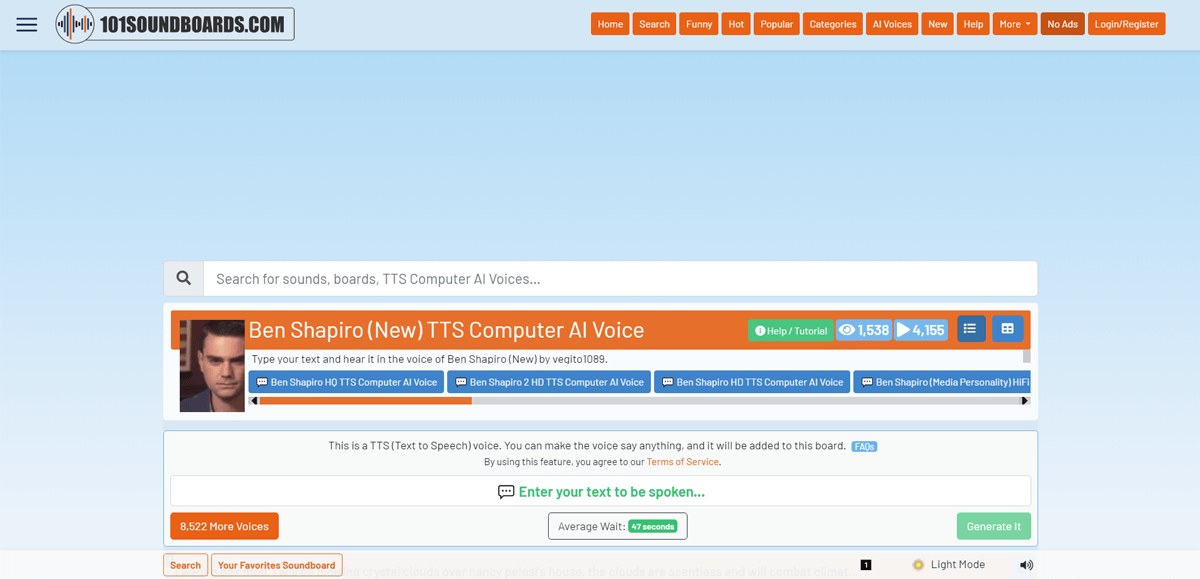
Task: Open Ben Shapiro HQ TTS voice link
Action: pyautogui.click(x=346, y=382)
